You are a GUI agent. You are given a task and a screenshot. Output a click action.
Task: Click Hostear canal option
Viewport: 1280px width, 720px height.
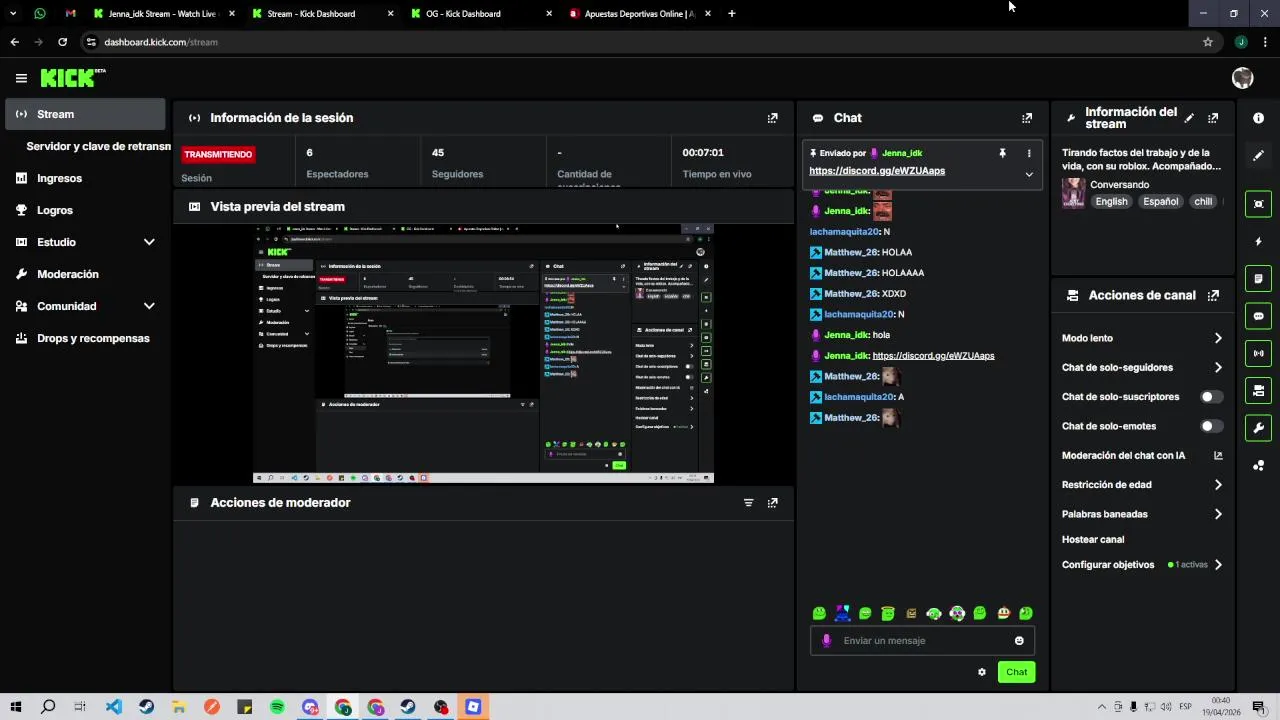tap(1093, 539)
